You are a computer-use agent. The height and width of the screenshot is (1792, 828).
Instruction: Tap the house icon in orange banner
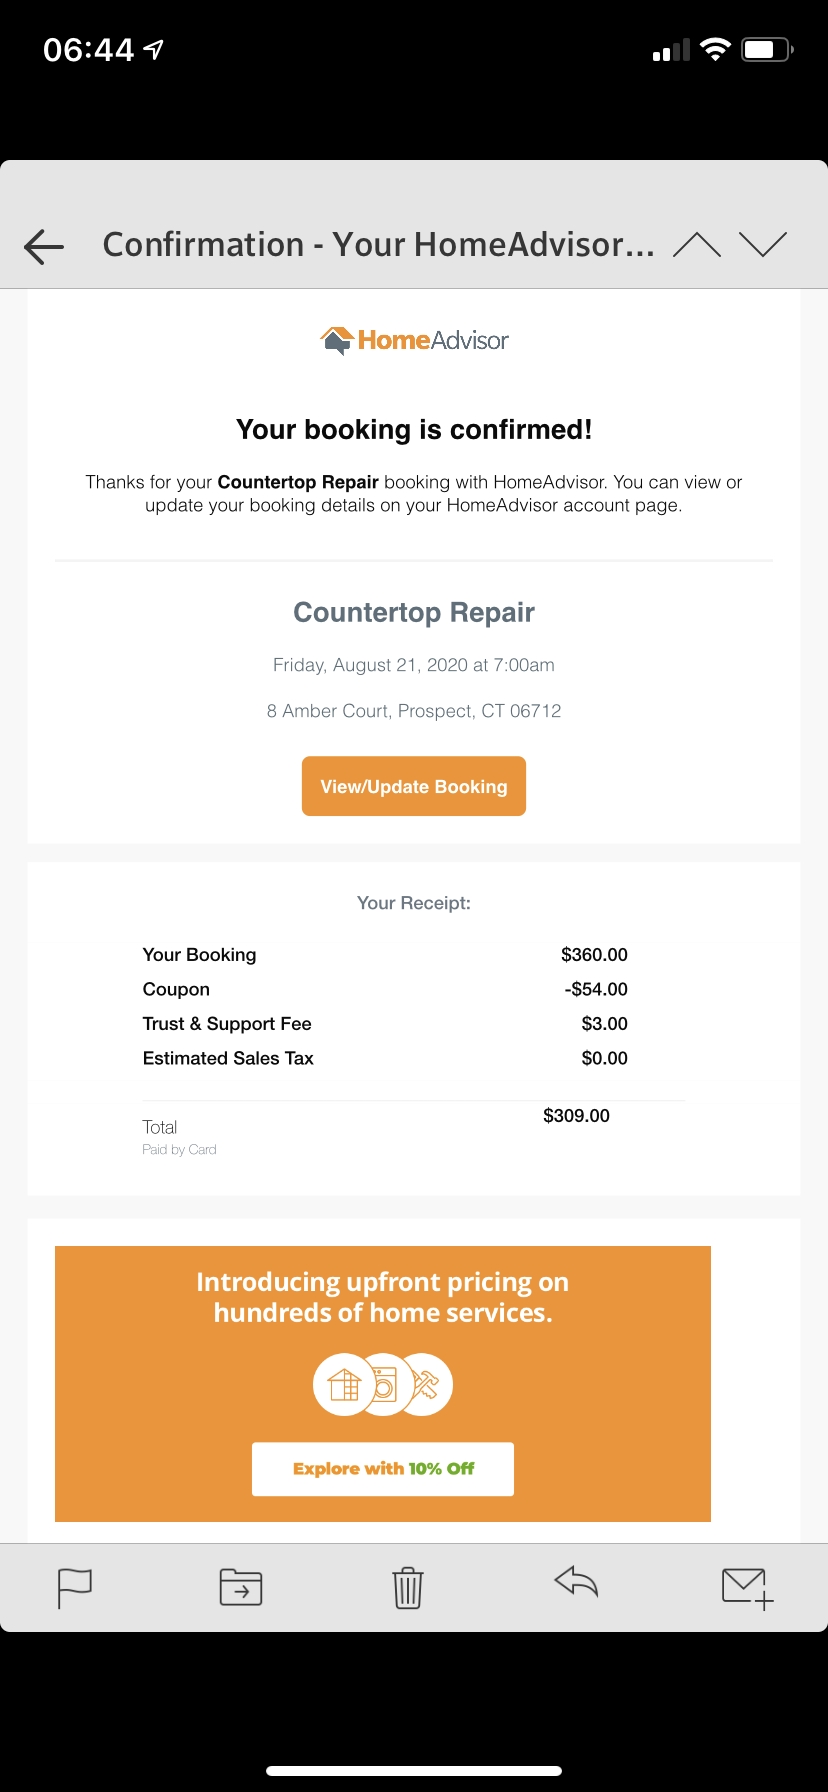click(x=343, y=1385)
